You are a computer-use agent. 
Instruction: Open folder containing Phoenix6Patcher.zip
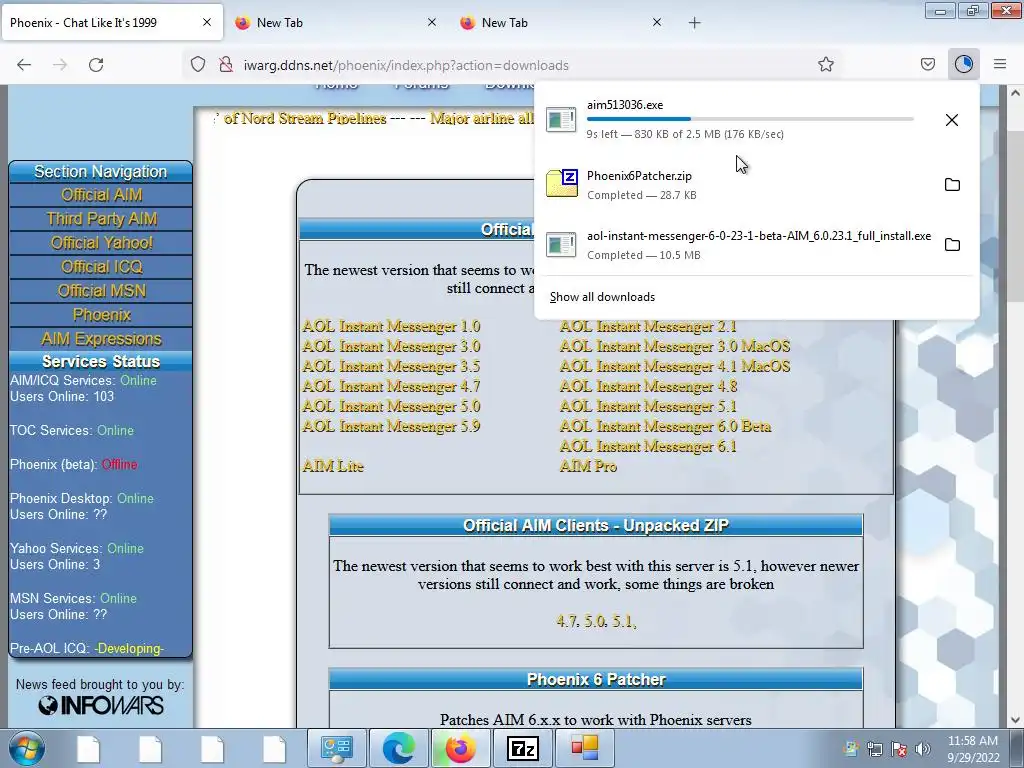[952, 184]
